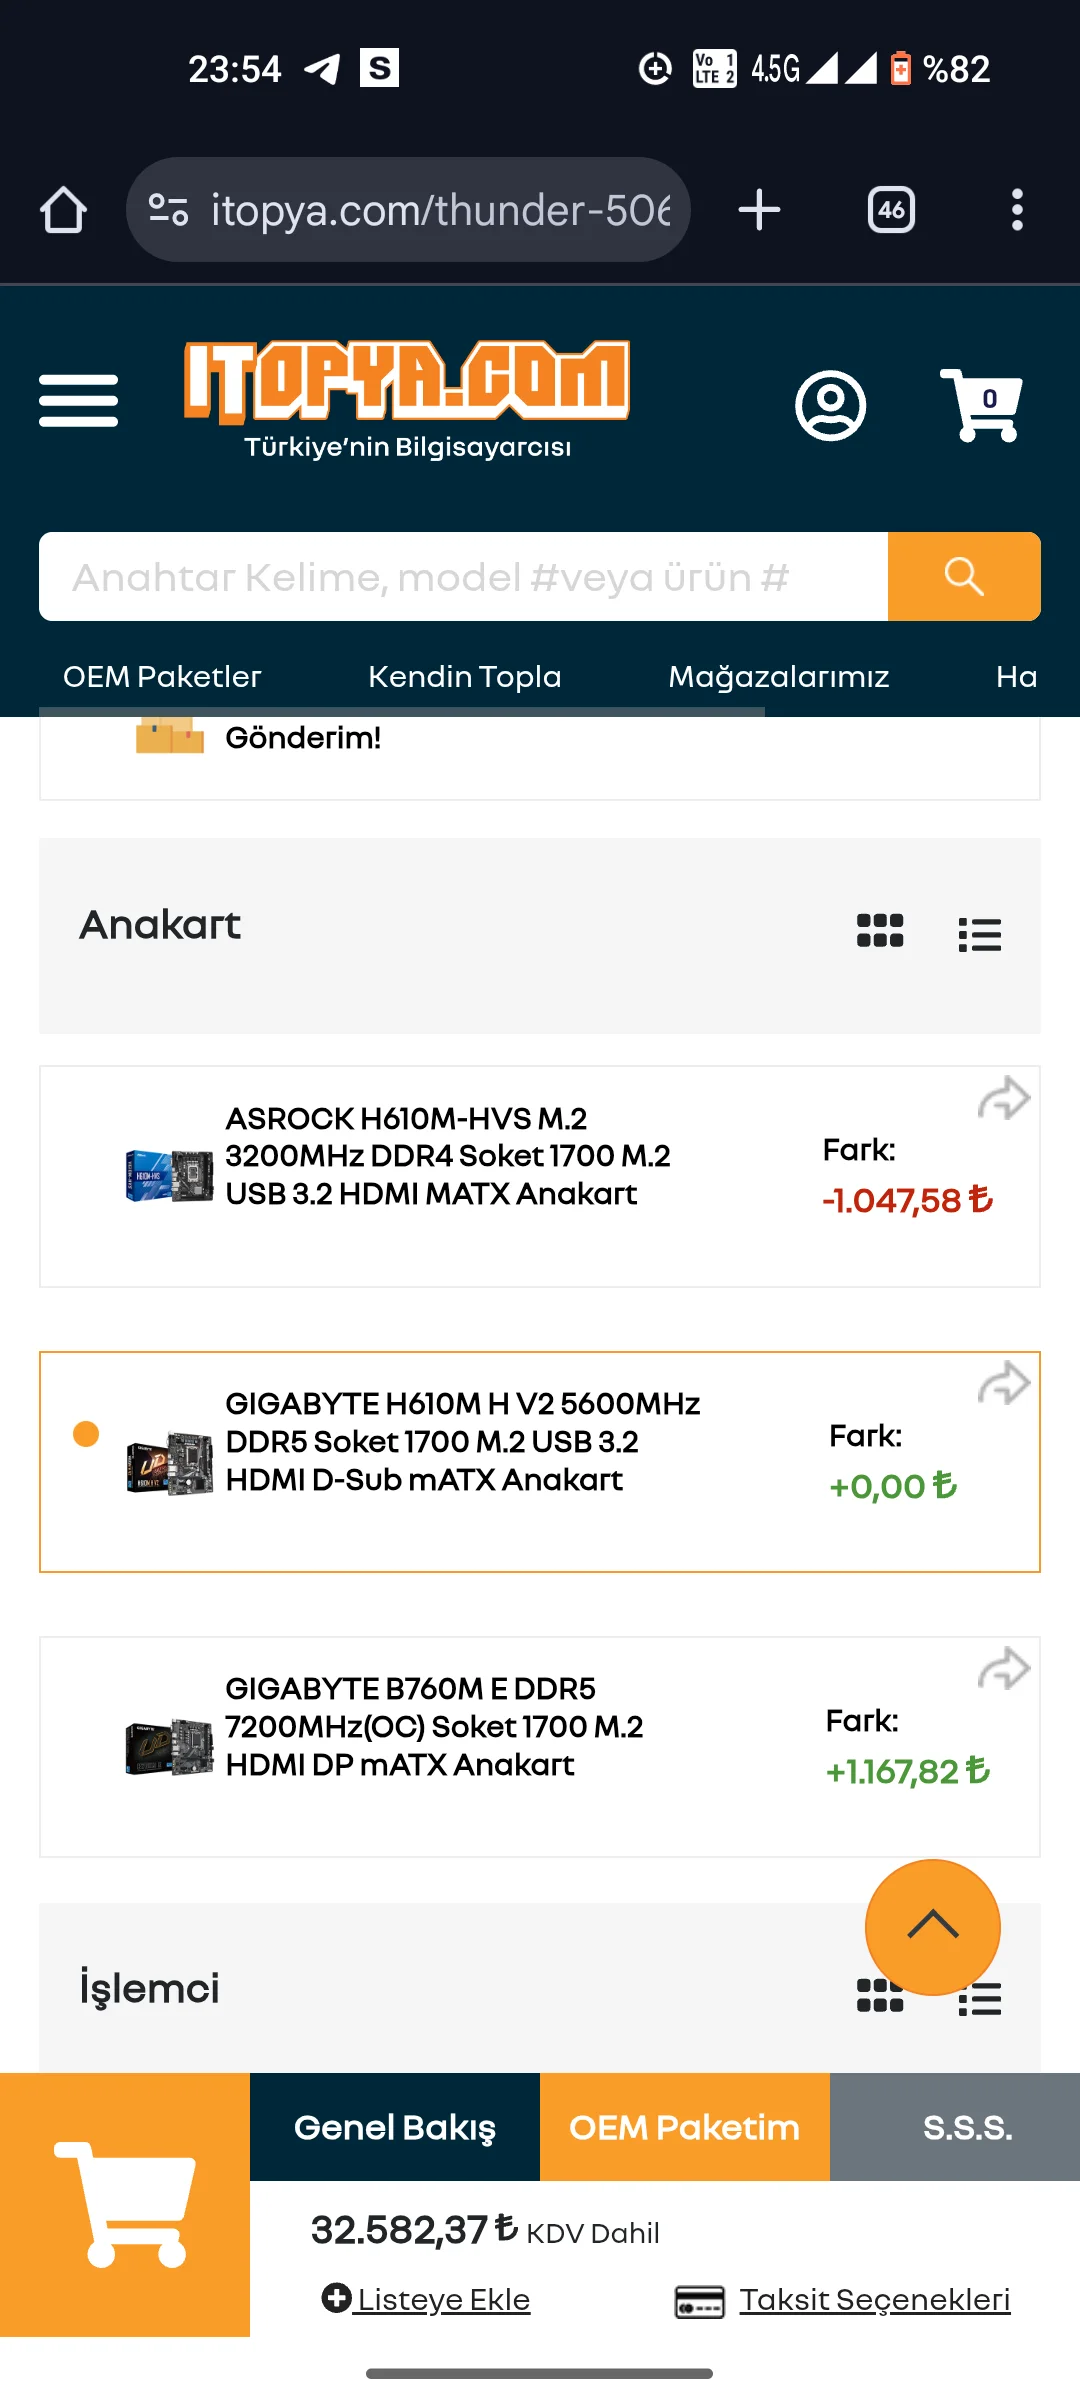Switch Anakart section to list view

979,934
